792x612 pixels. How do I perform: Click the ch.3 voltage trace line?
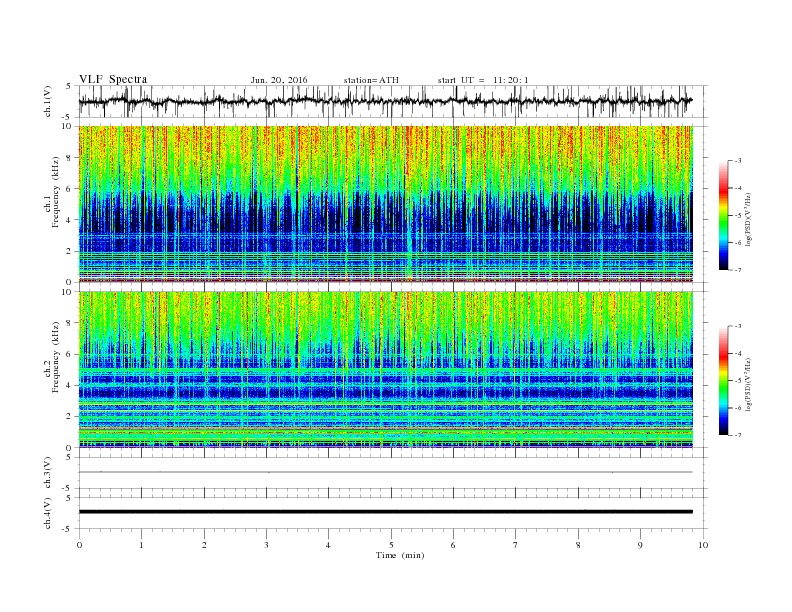click(386, 472)
